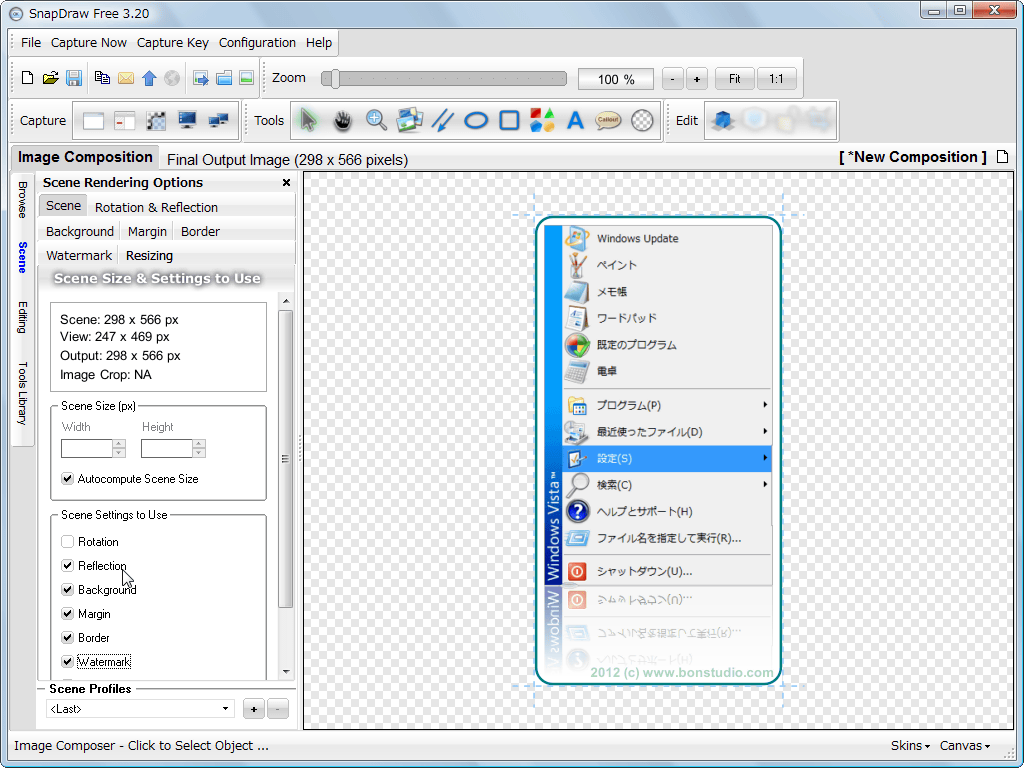This screenshot has width=1024, height=768.
Task: Save with the floppy disk icon
Action: (x=74, y=78)
